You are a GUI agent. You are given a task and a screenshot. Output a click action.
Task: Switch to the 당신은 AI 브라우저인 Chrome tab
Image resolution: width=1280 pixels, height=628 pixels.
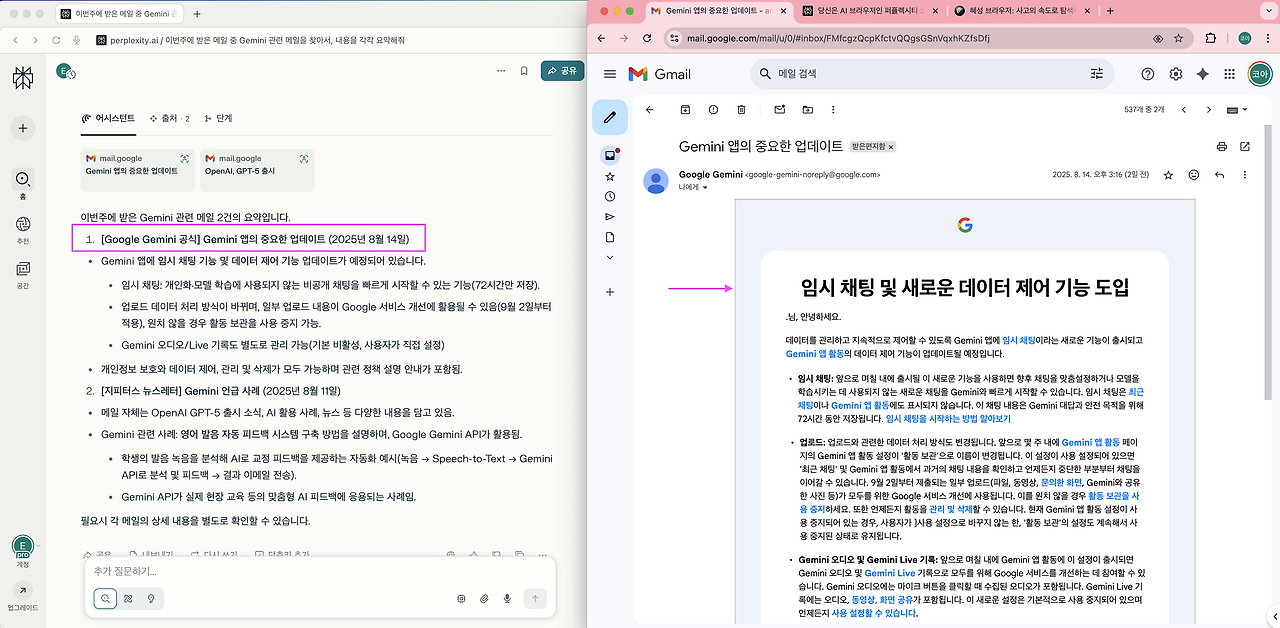coord(868,11)
